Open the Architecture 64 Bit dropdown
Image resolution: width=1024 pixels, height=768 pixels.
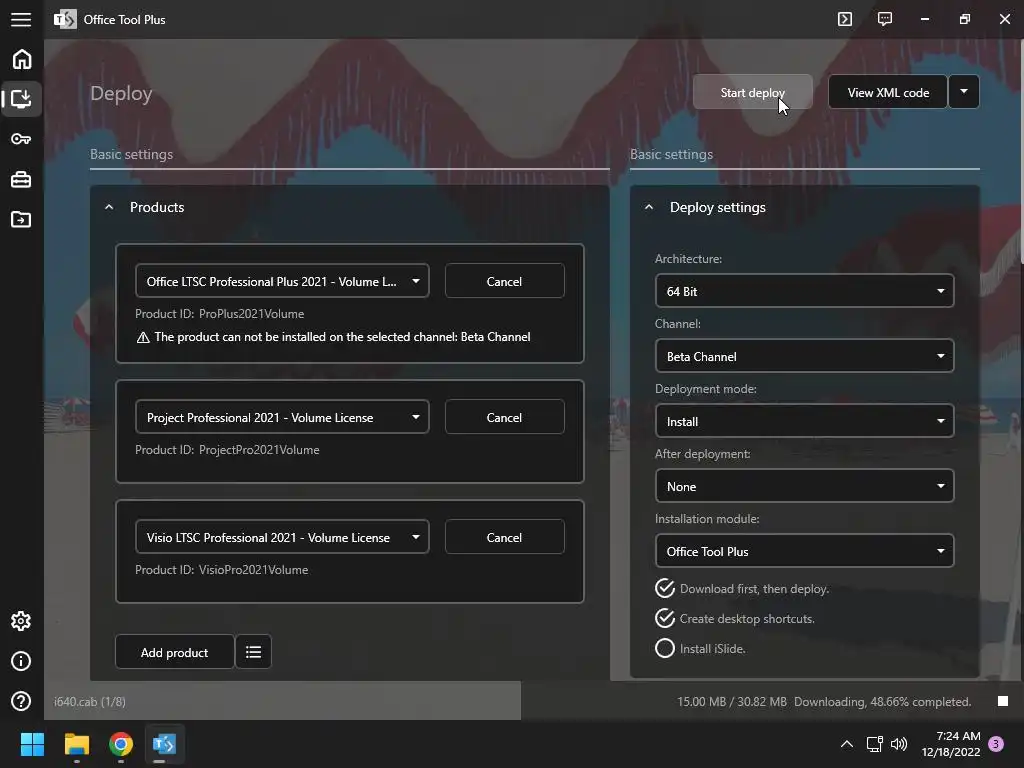tap(805, 291)
